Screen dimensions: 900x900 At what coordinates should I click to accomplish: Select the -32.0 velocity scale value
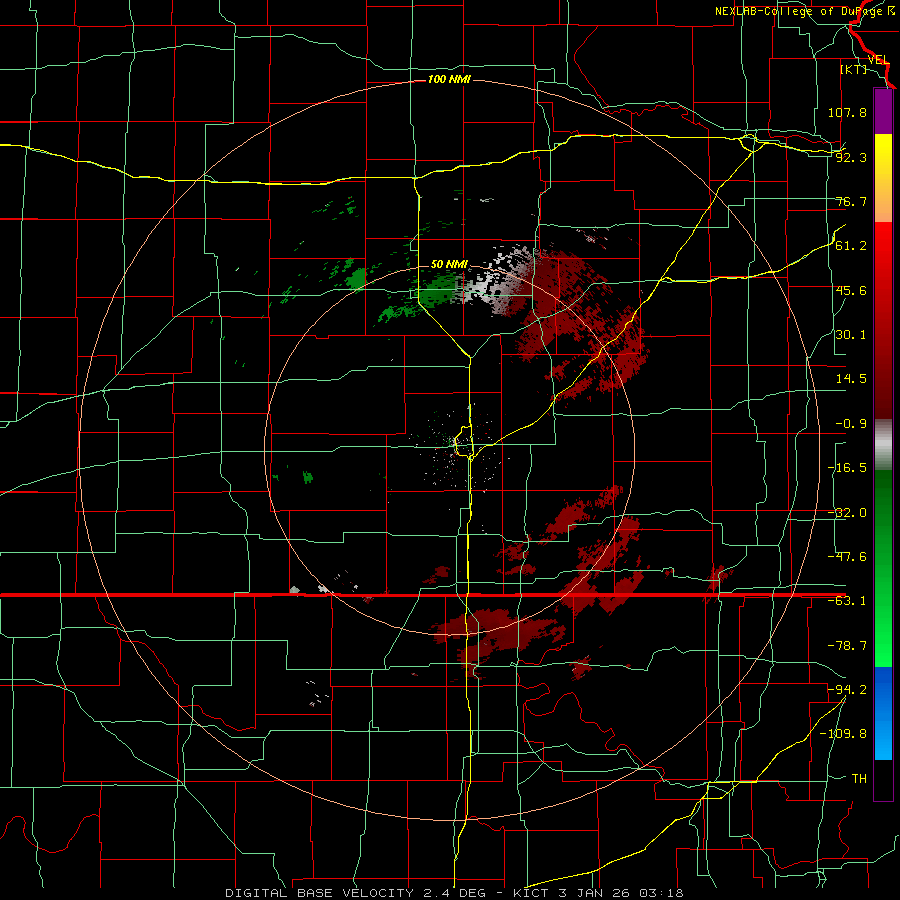(x=847, y=513)
